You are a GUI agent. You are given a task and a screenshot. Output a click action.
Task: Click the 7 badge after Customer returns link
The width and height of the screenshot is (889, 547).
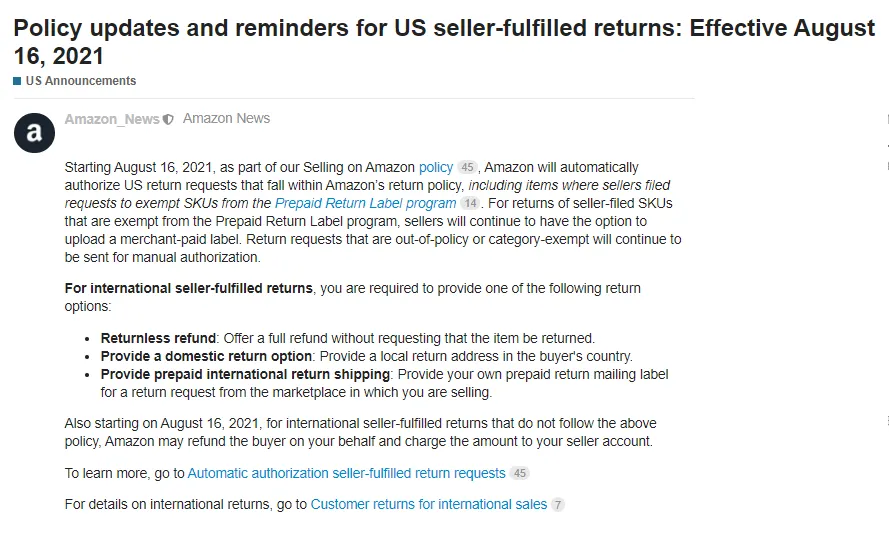tap(558, 505)
